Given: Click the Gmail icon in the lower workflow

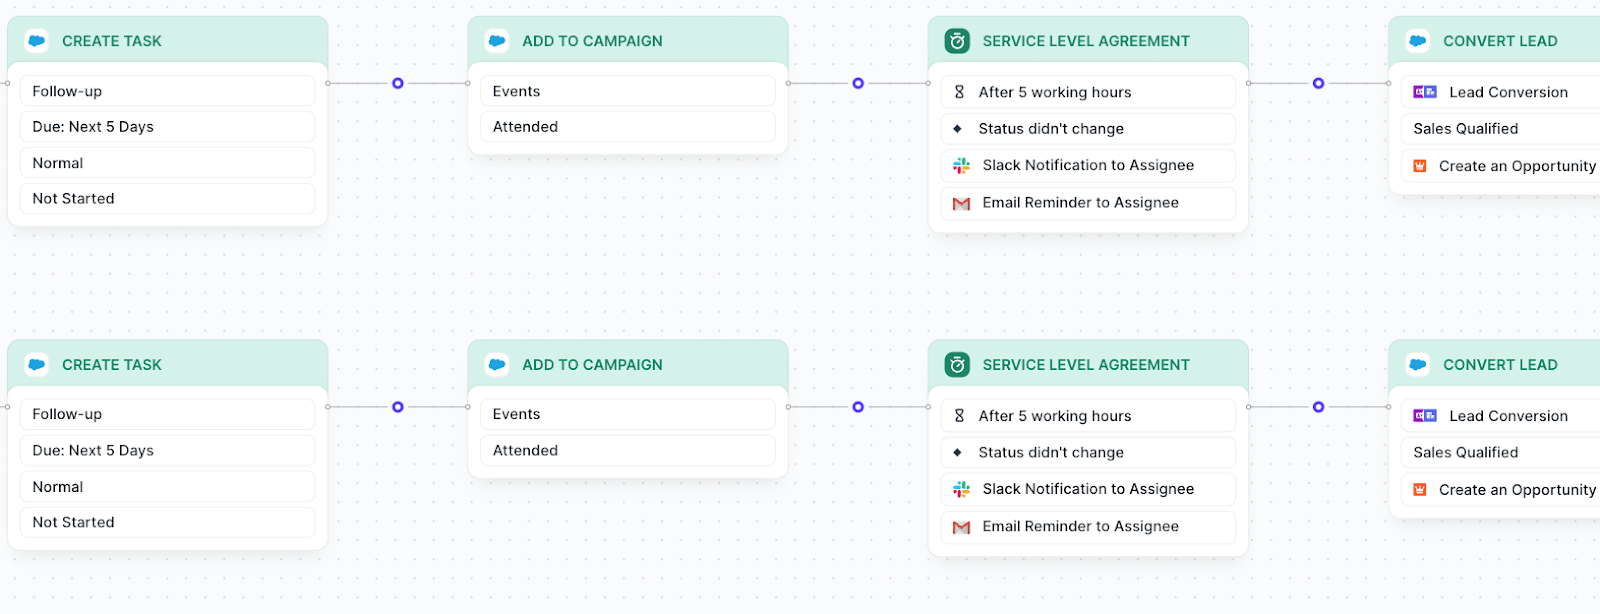Looking at the screenshot, I should click(x=961, y=527).
